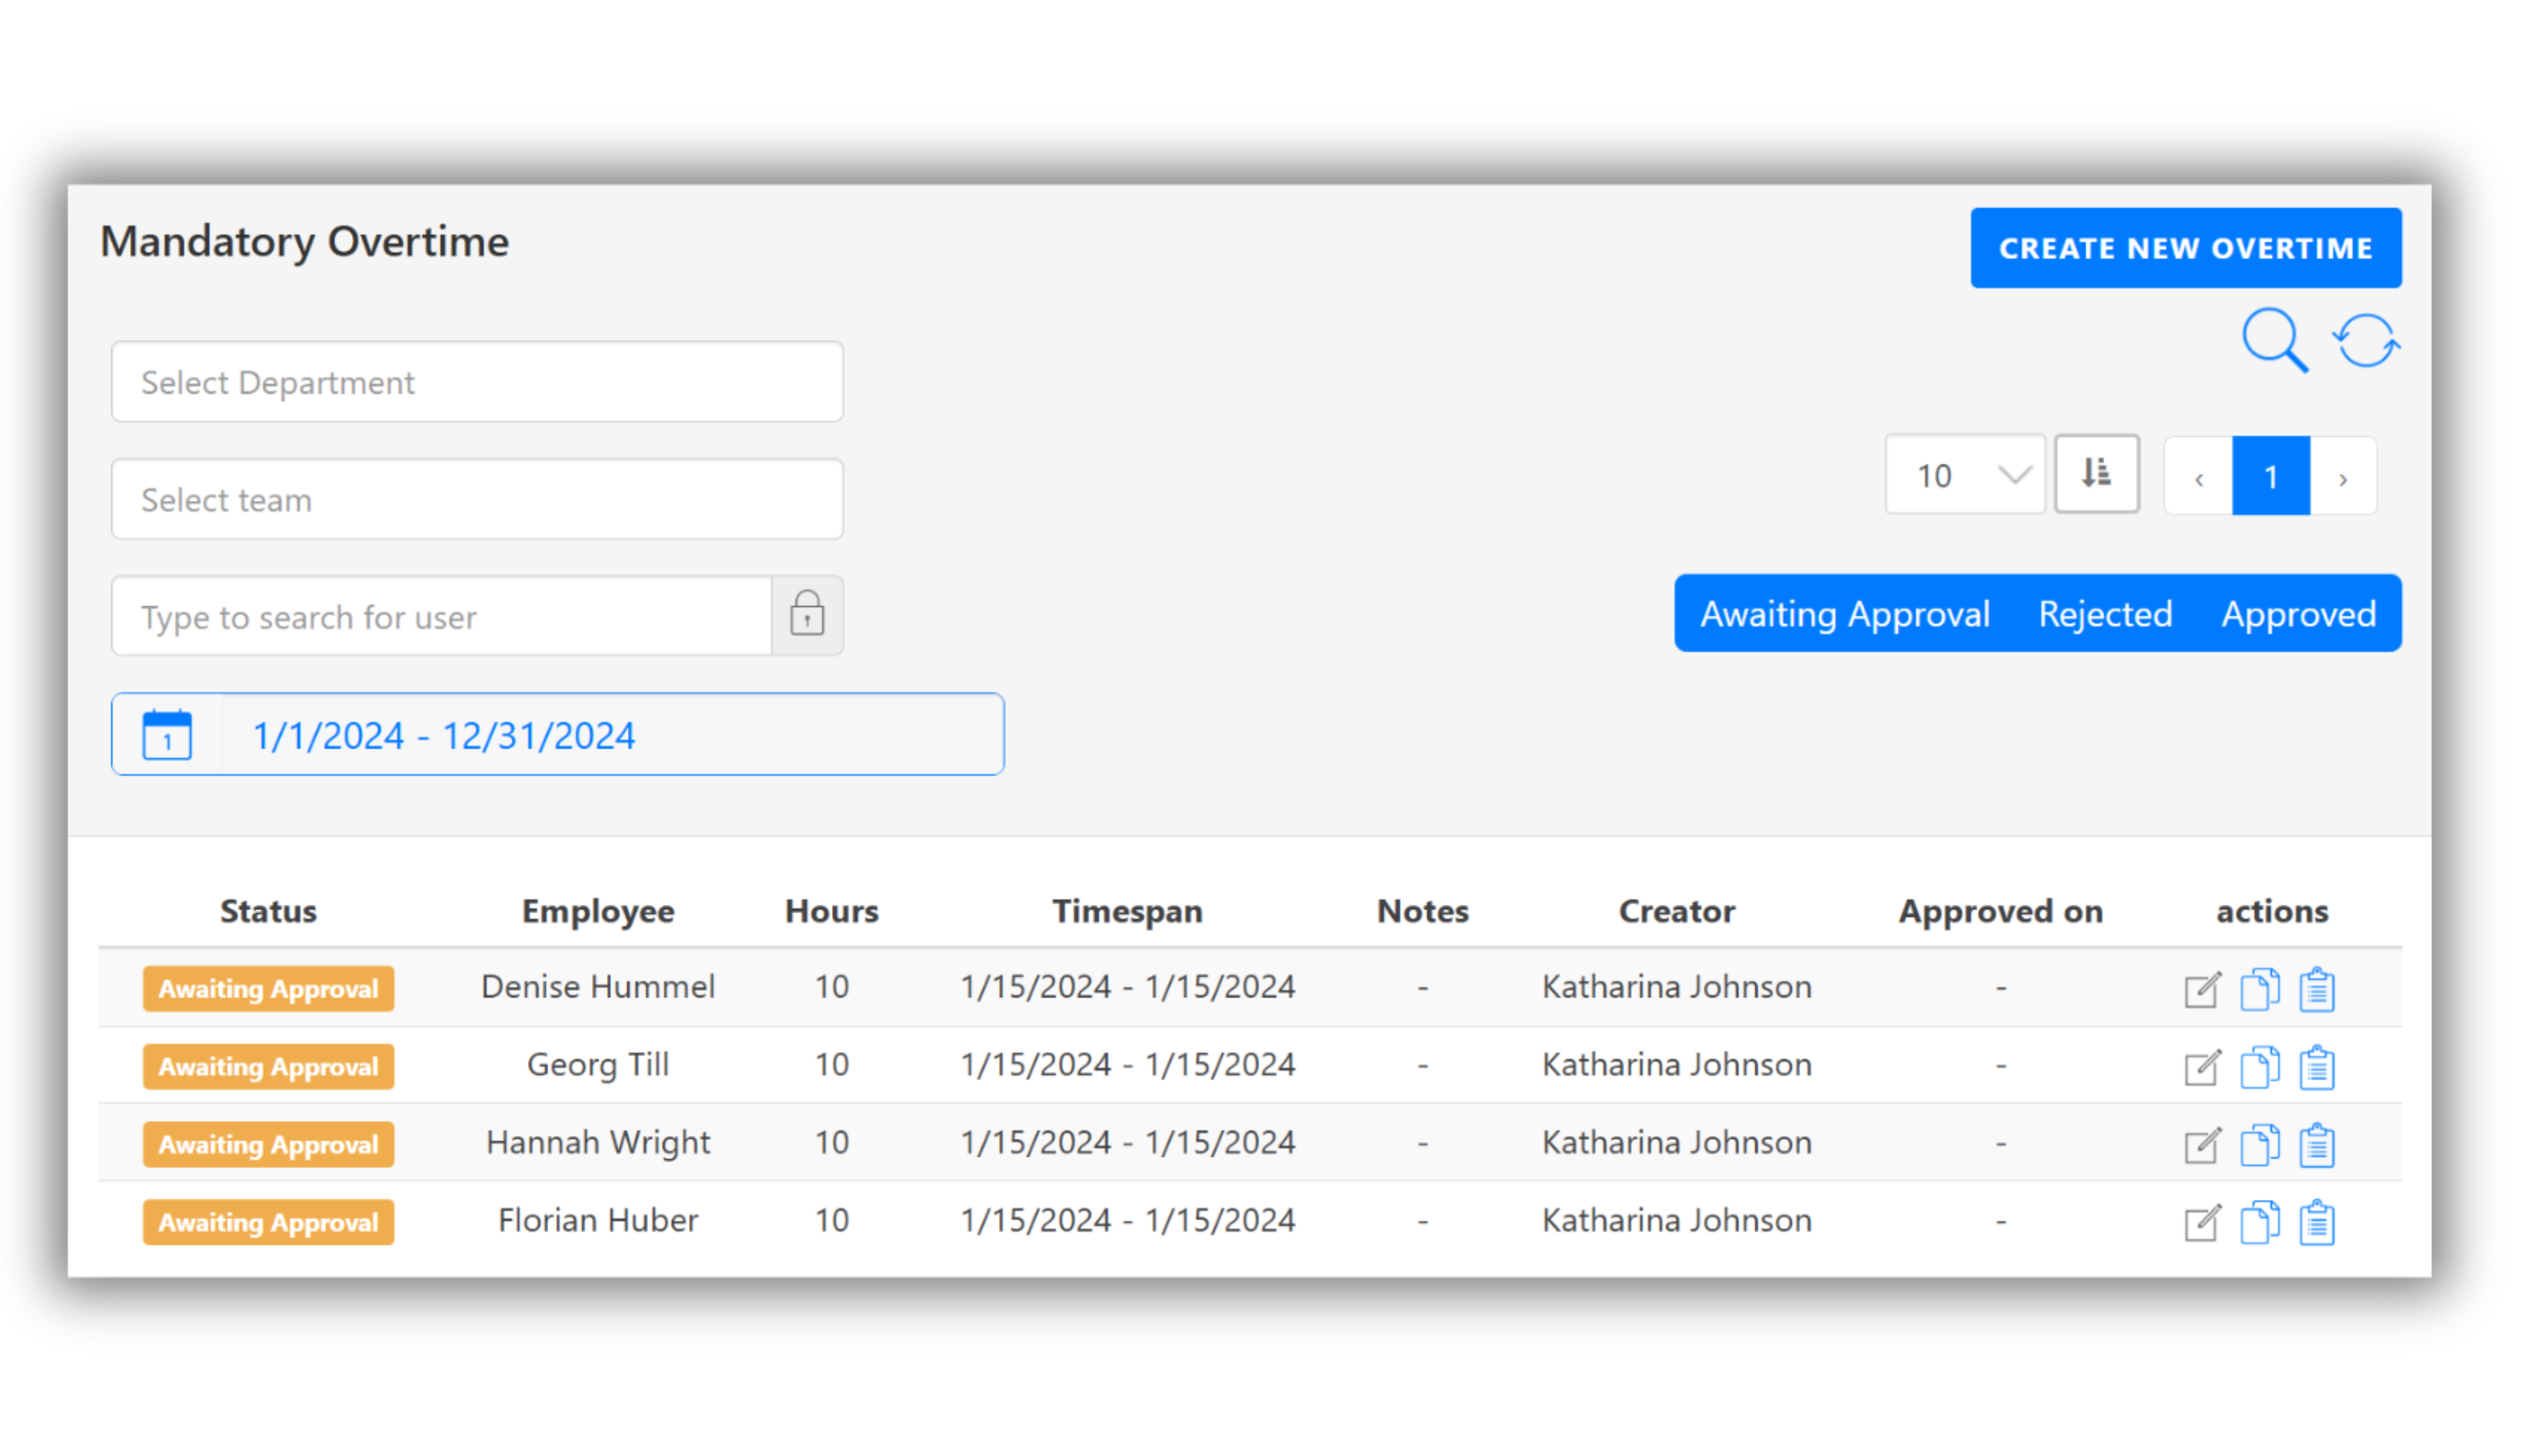
Task: Toggle the Approved status filter
Action: pyautogui.click(x=2298, y=614)
